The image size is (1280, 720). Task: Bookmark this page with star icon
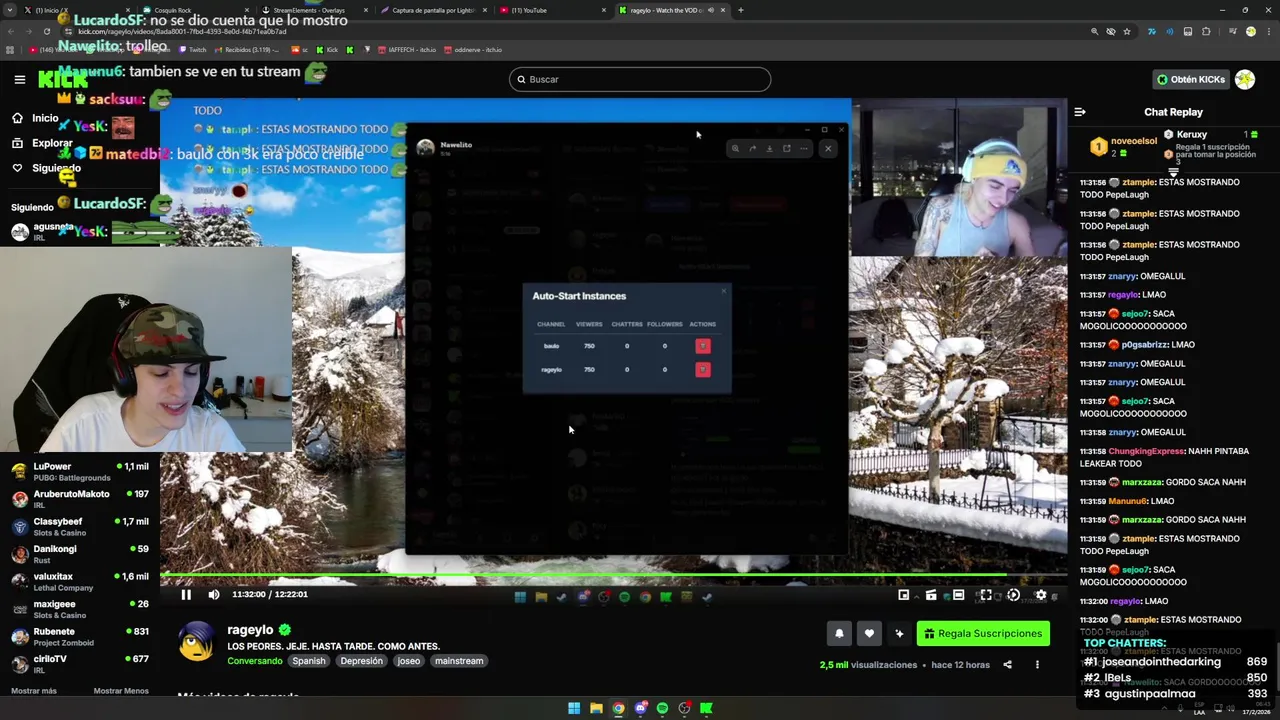1127,31
